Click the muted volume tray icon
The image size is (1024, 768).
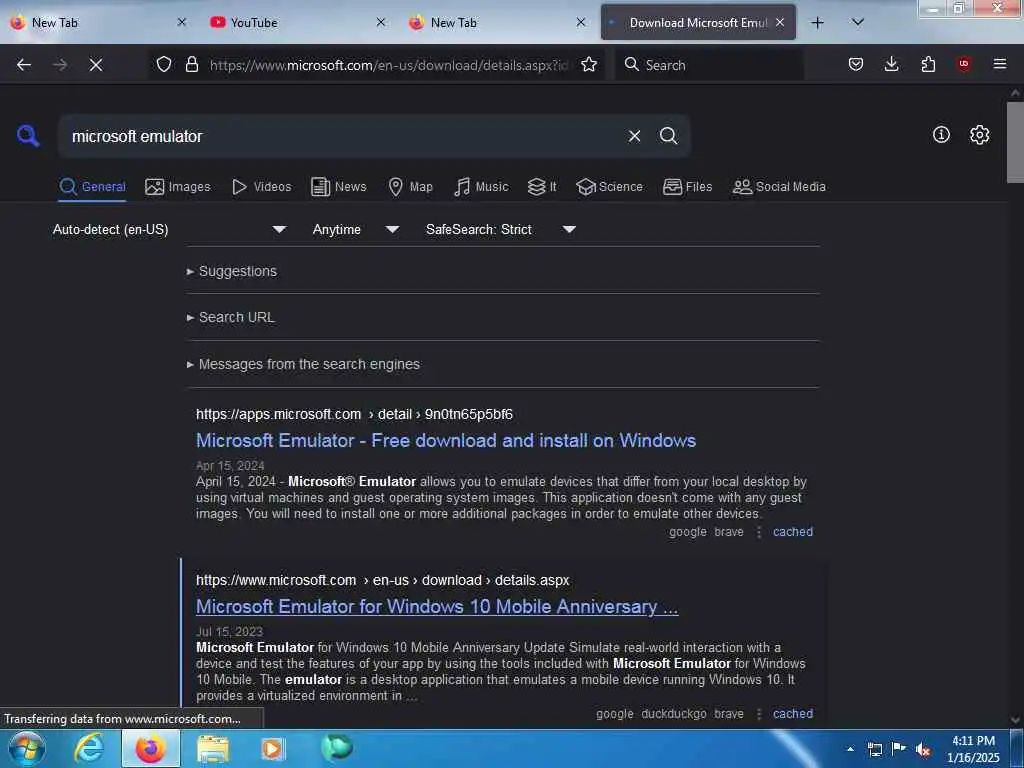tap(922, 750)
